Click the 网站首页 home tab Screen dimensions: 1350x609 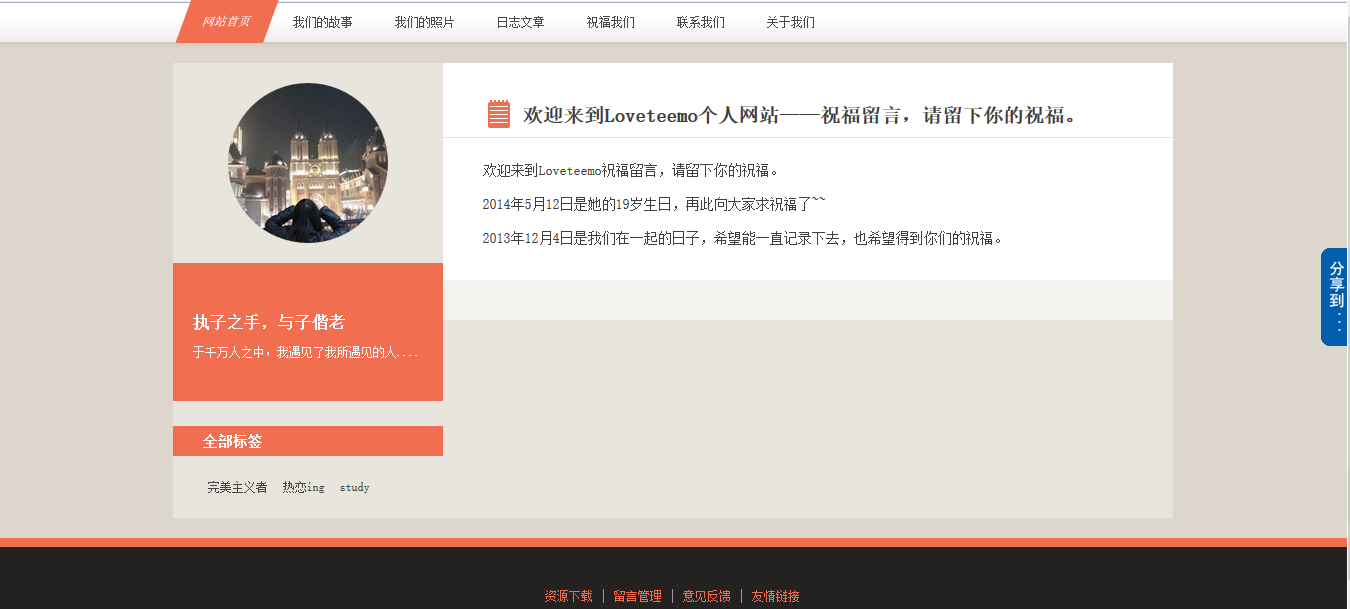click(x=226, y=22)
